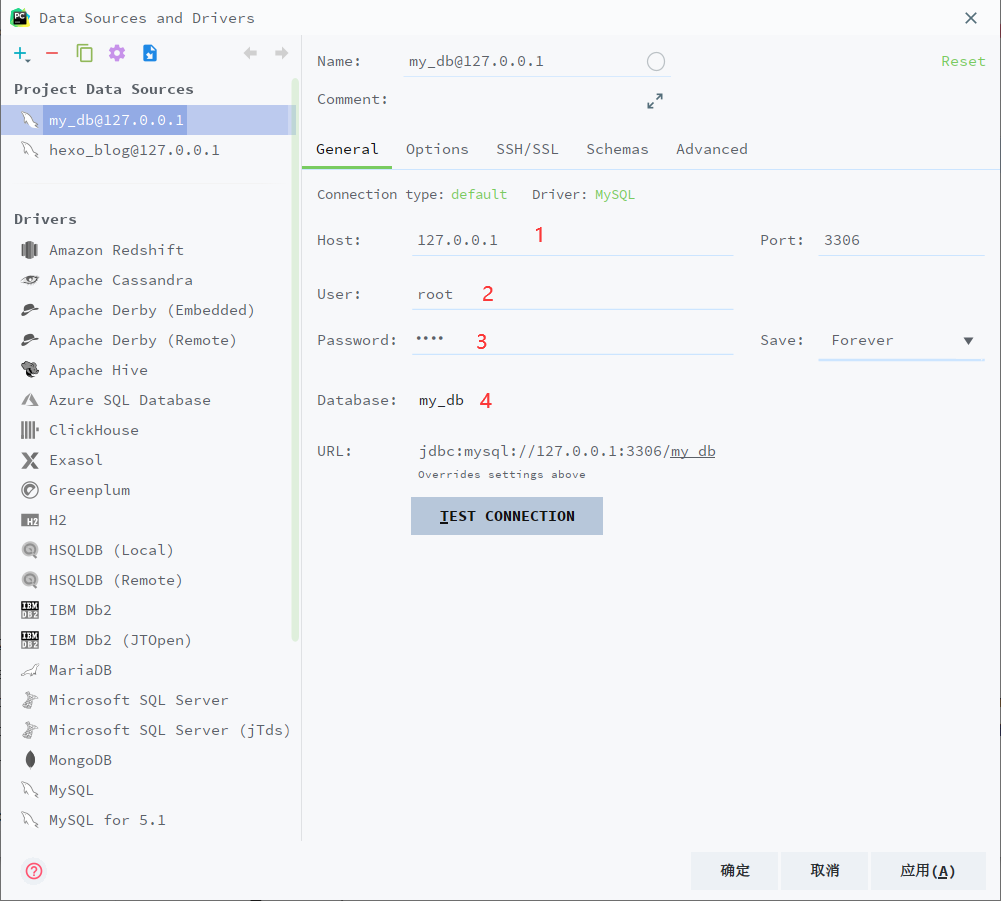Viewport: 1001px width, 901px height.
Task: Apply changes with 应用(A) button
Action: [928, 870]
